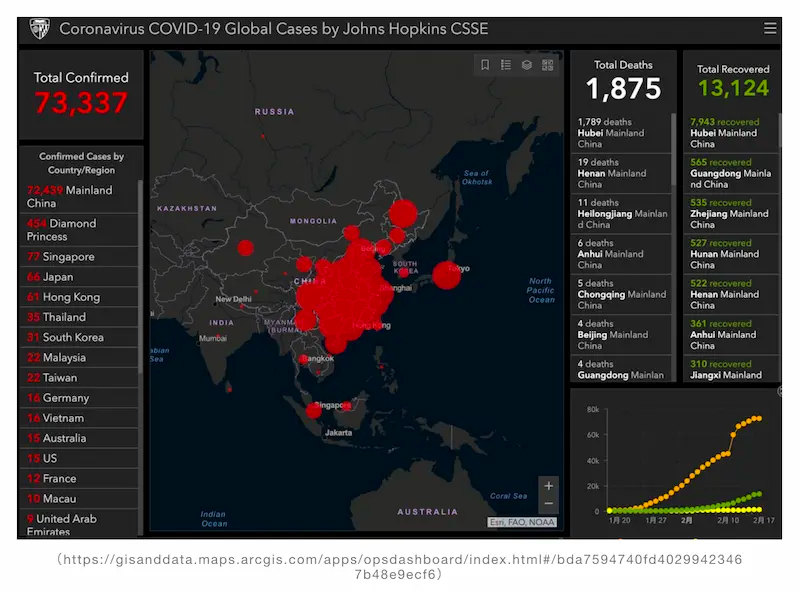Viewport: 800px width, 592px height.
Task: Select Japan in the country list
Action: click(79, 277)
